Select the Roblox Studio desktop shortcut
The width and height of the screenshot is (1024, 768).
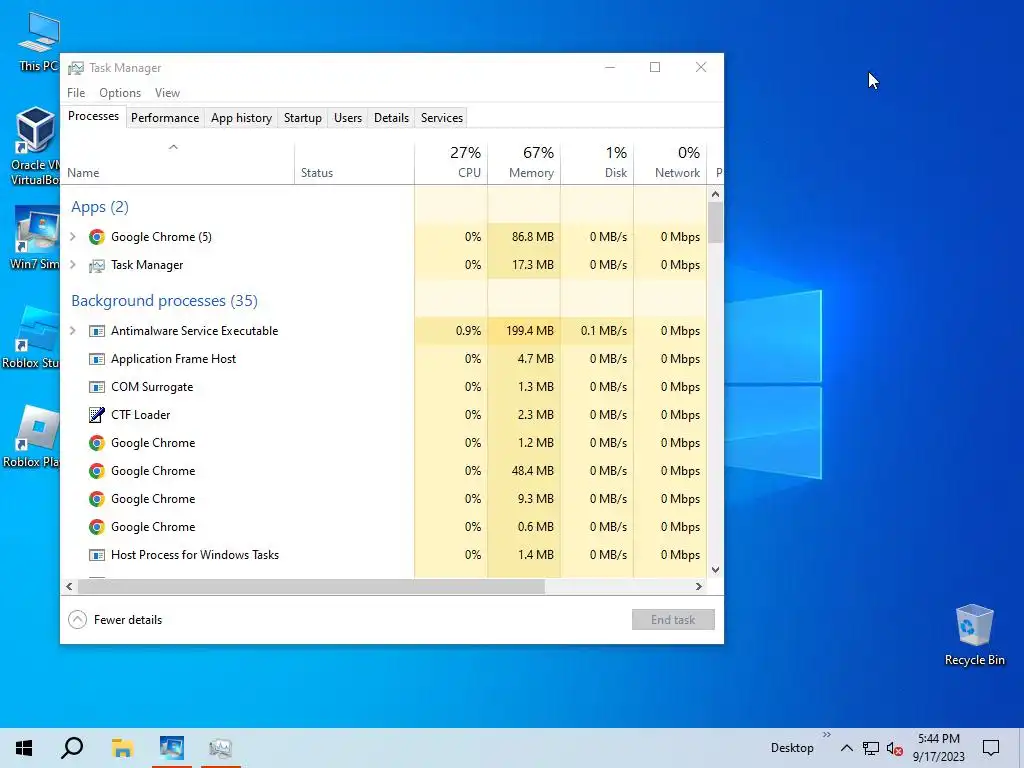click(x=31, y=337)
